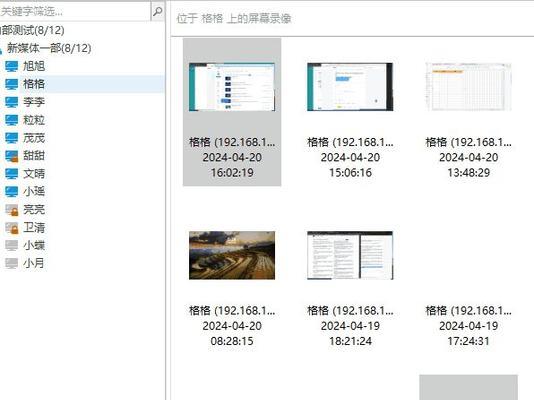
Task: Open the 15:06:16 recording thumbnail
Action: click(x=350, y=87)
